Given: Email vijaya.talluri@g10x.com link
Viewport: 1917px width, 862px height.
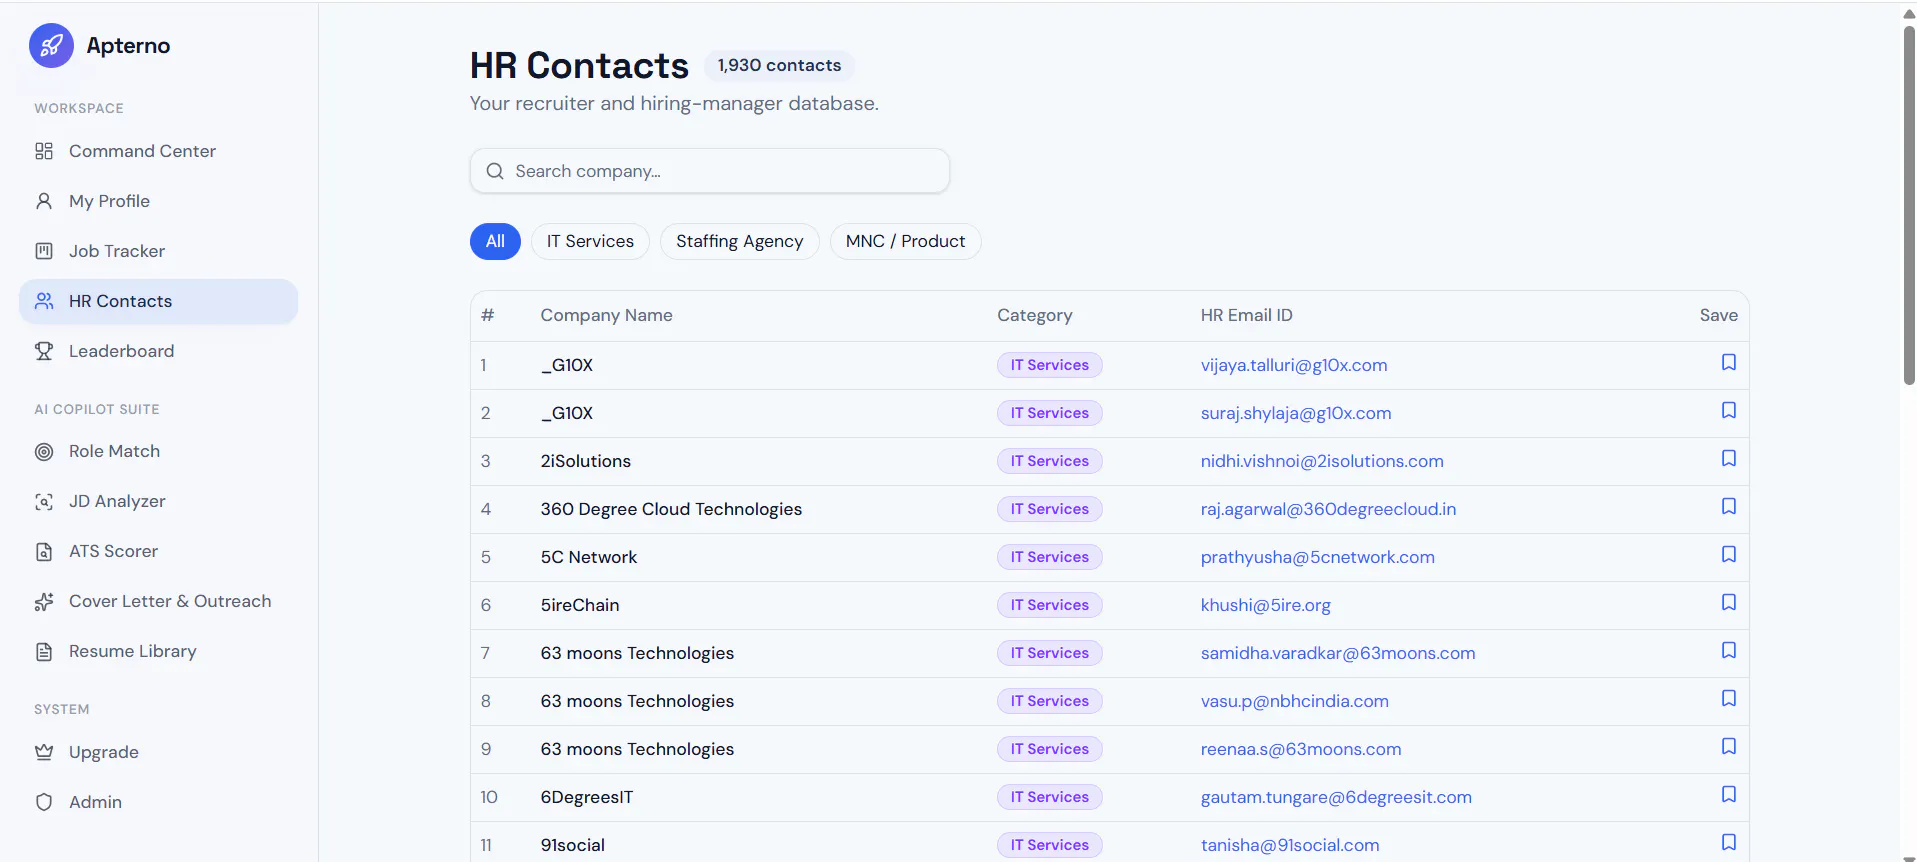Looking at the screenshot, I should tap(1294, 365).
